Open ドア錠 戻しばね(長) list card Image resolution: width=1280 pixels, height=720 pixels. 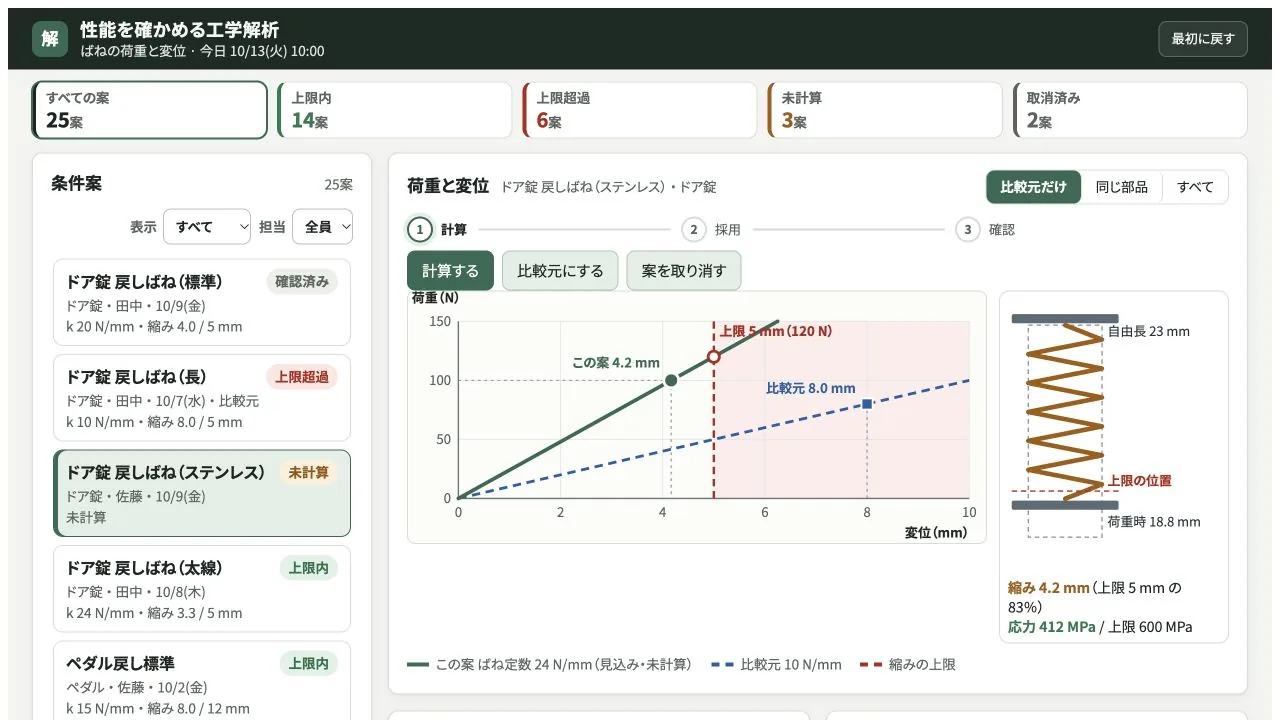coord(202,398)
